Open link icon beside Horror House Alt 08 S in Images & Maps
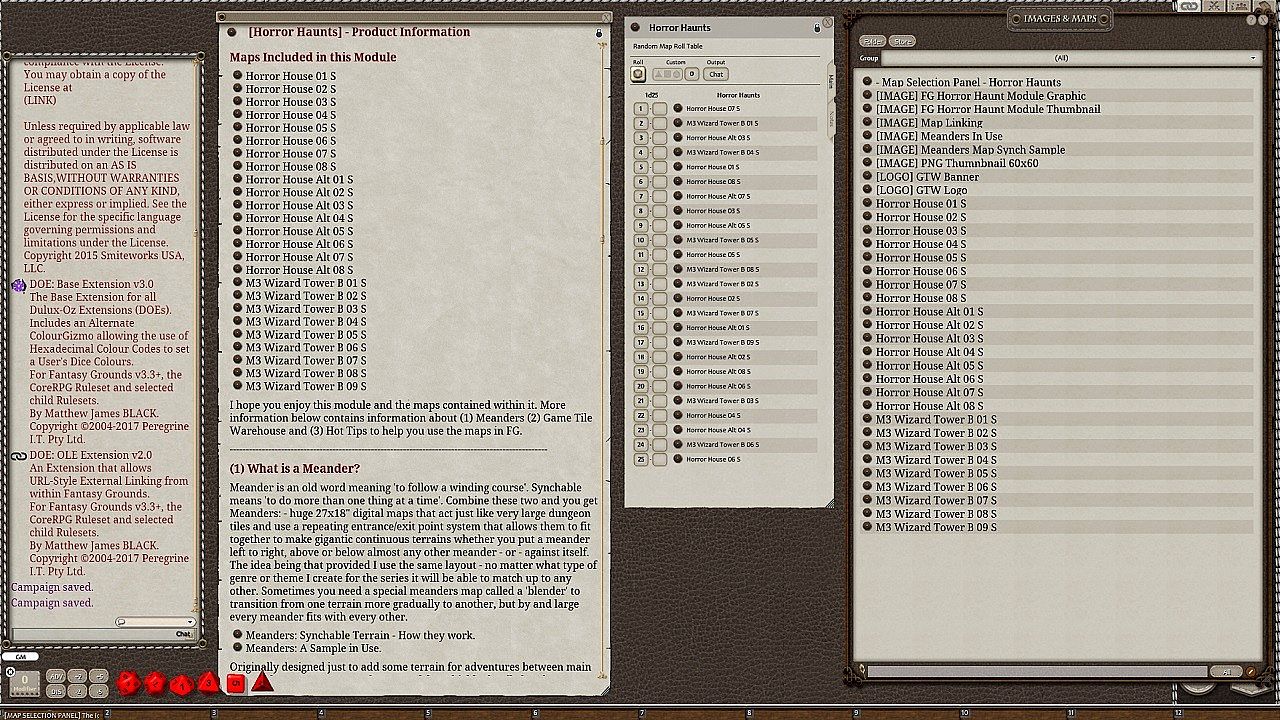Viewport: 1280px width, 720px height. click(x=867, y=406)
